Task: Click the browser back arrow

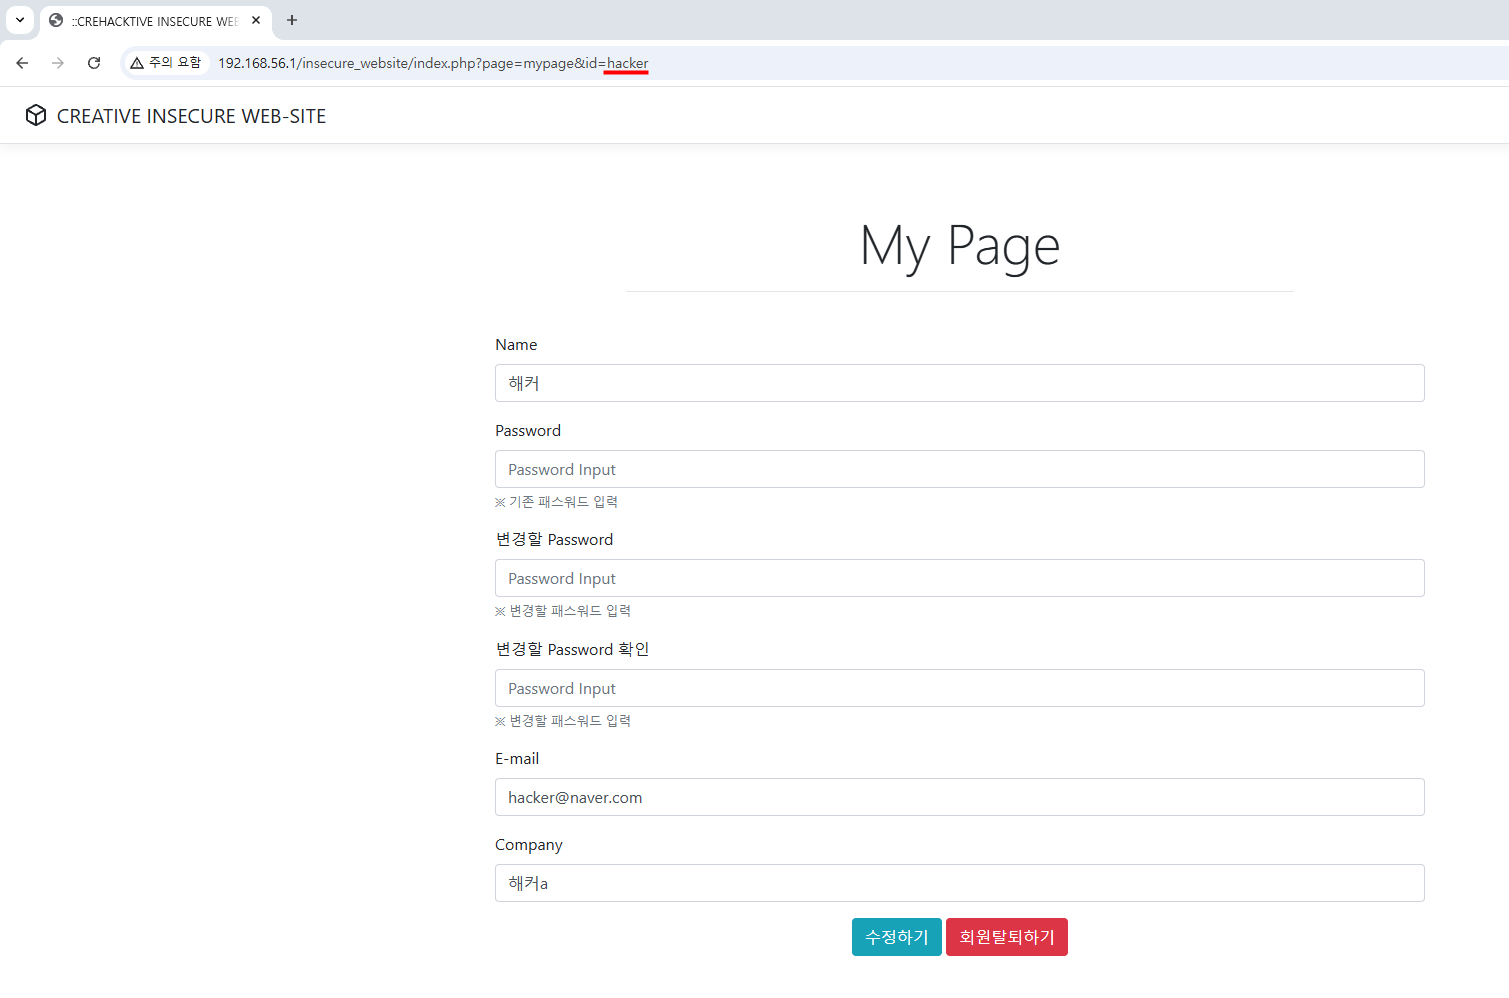Action: tap(22, 63)
